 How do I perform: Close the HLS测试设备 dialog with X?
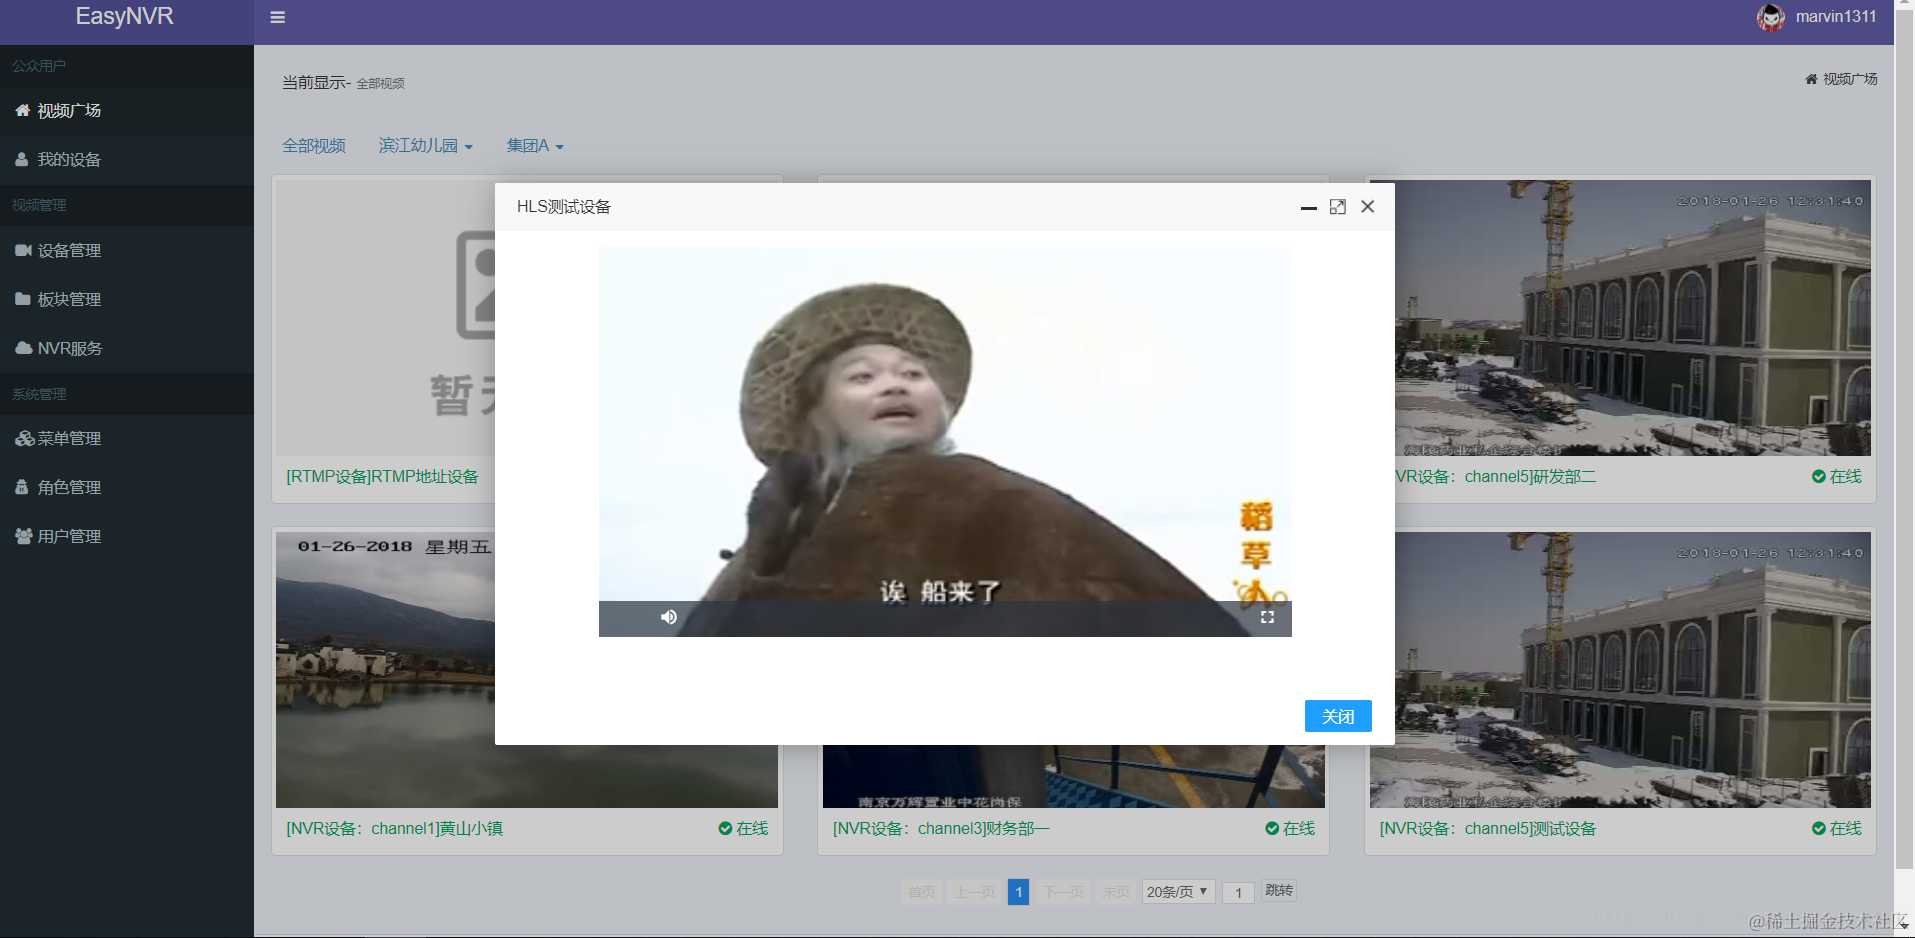click(x=1368, y=207)
